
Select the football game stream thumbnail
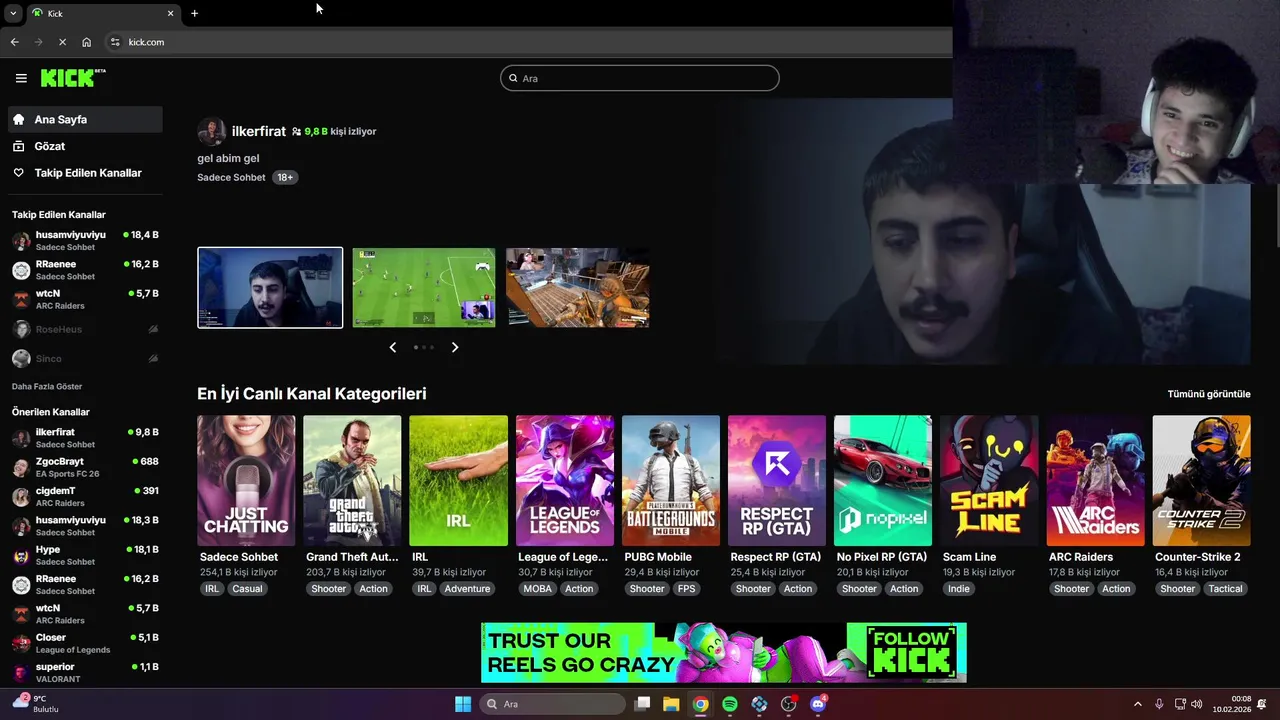[424, 288]
